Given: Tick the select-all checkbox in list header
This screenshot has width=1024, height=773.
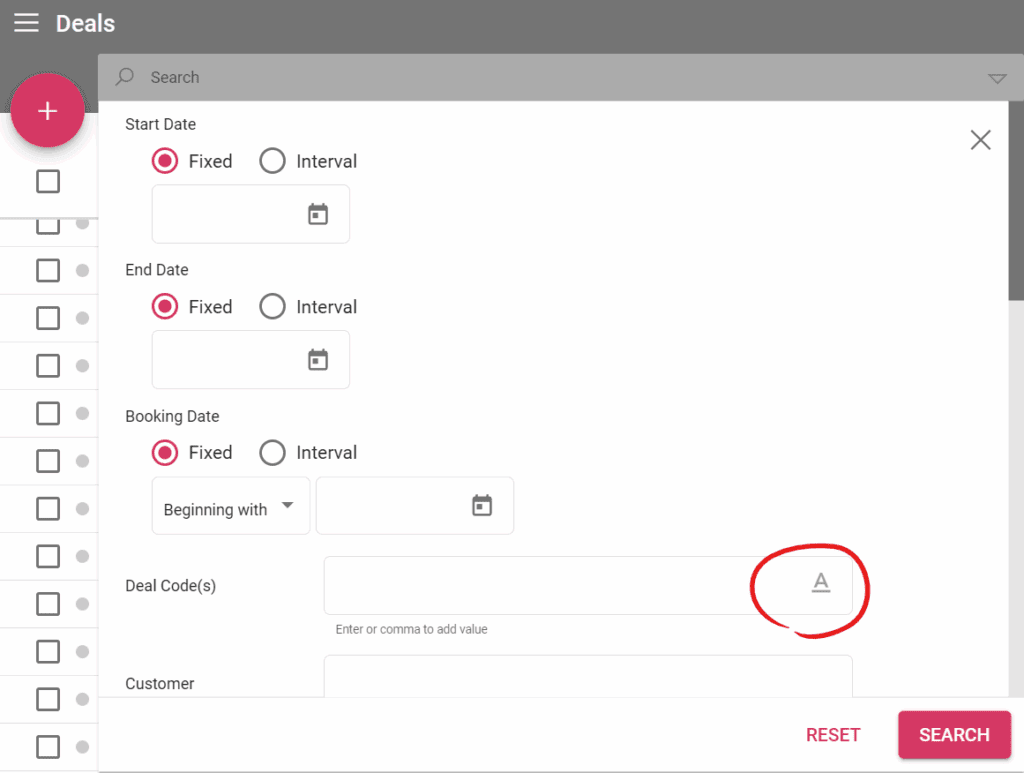Looking at the screenshot, I should tap(48, 181).
